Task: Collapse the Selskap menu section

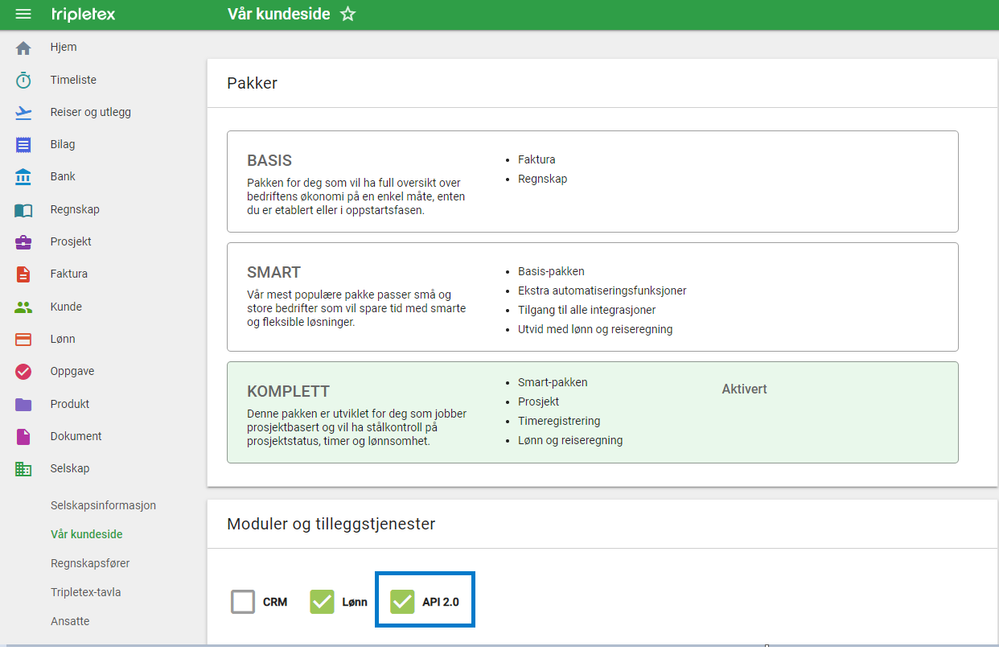Action: pyautogui.click(x=70, y=469)
